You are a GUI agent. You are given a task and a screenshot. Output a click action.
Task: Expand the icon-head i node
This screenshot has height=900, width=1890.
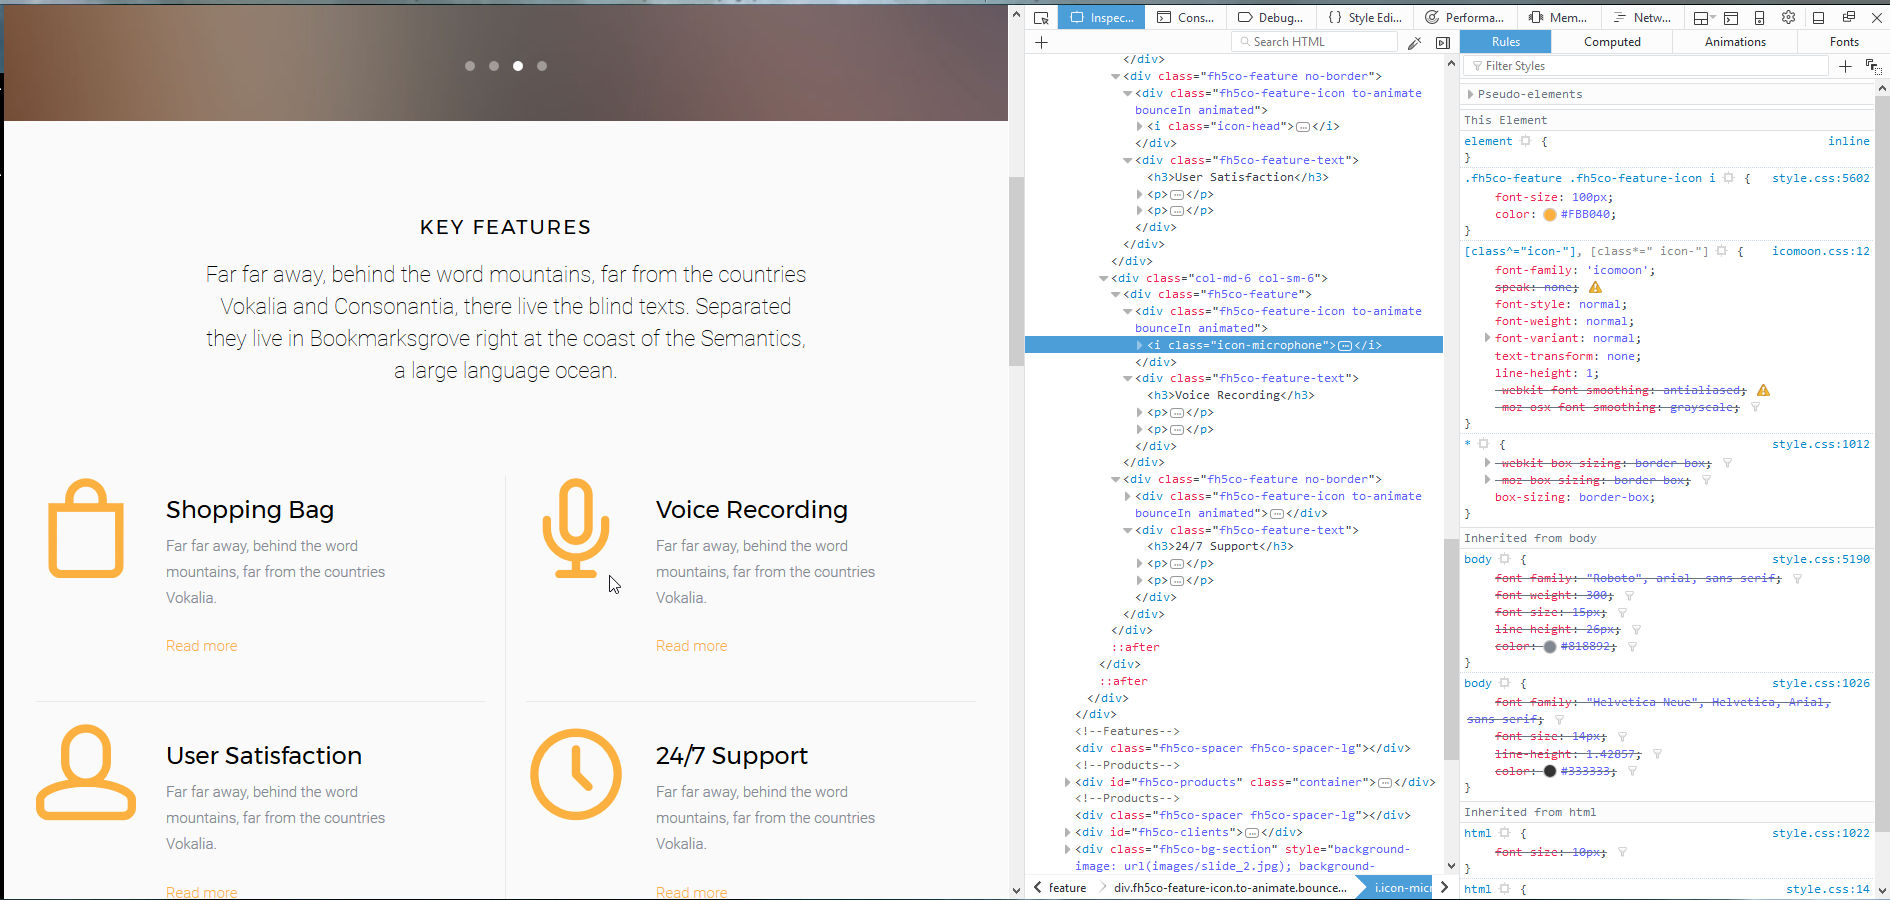[x=1139, y=126]
